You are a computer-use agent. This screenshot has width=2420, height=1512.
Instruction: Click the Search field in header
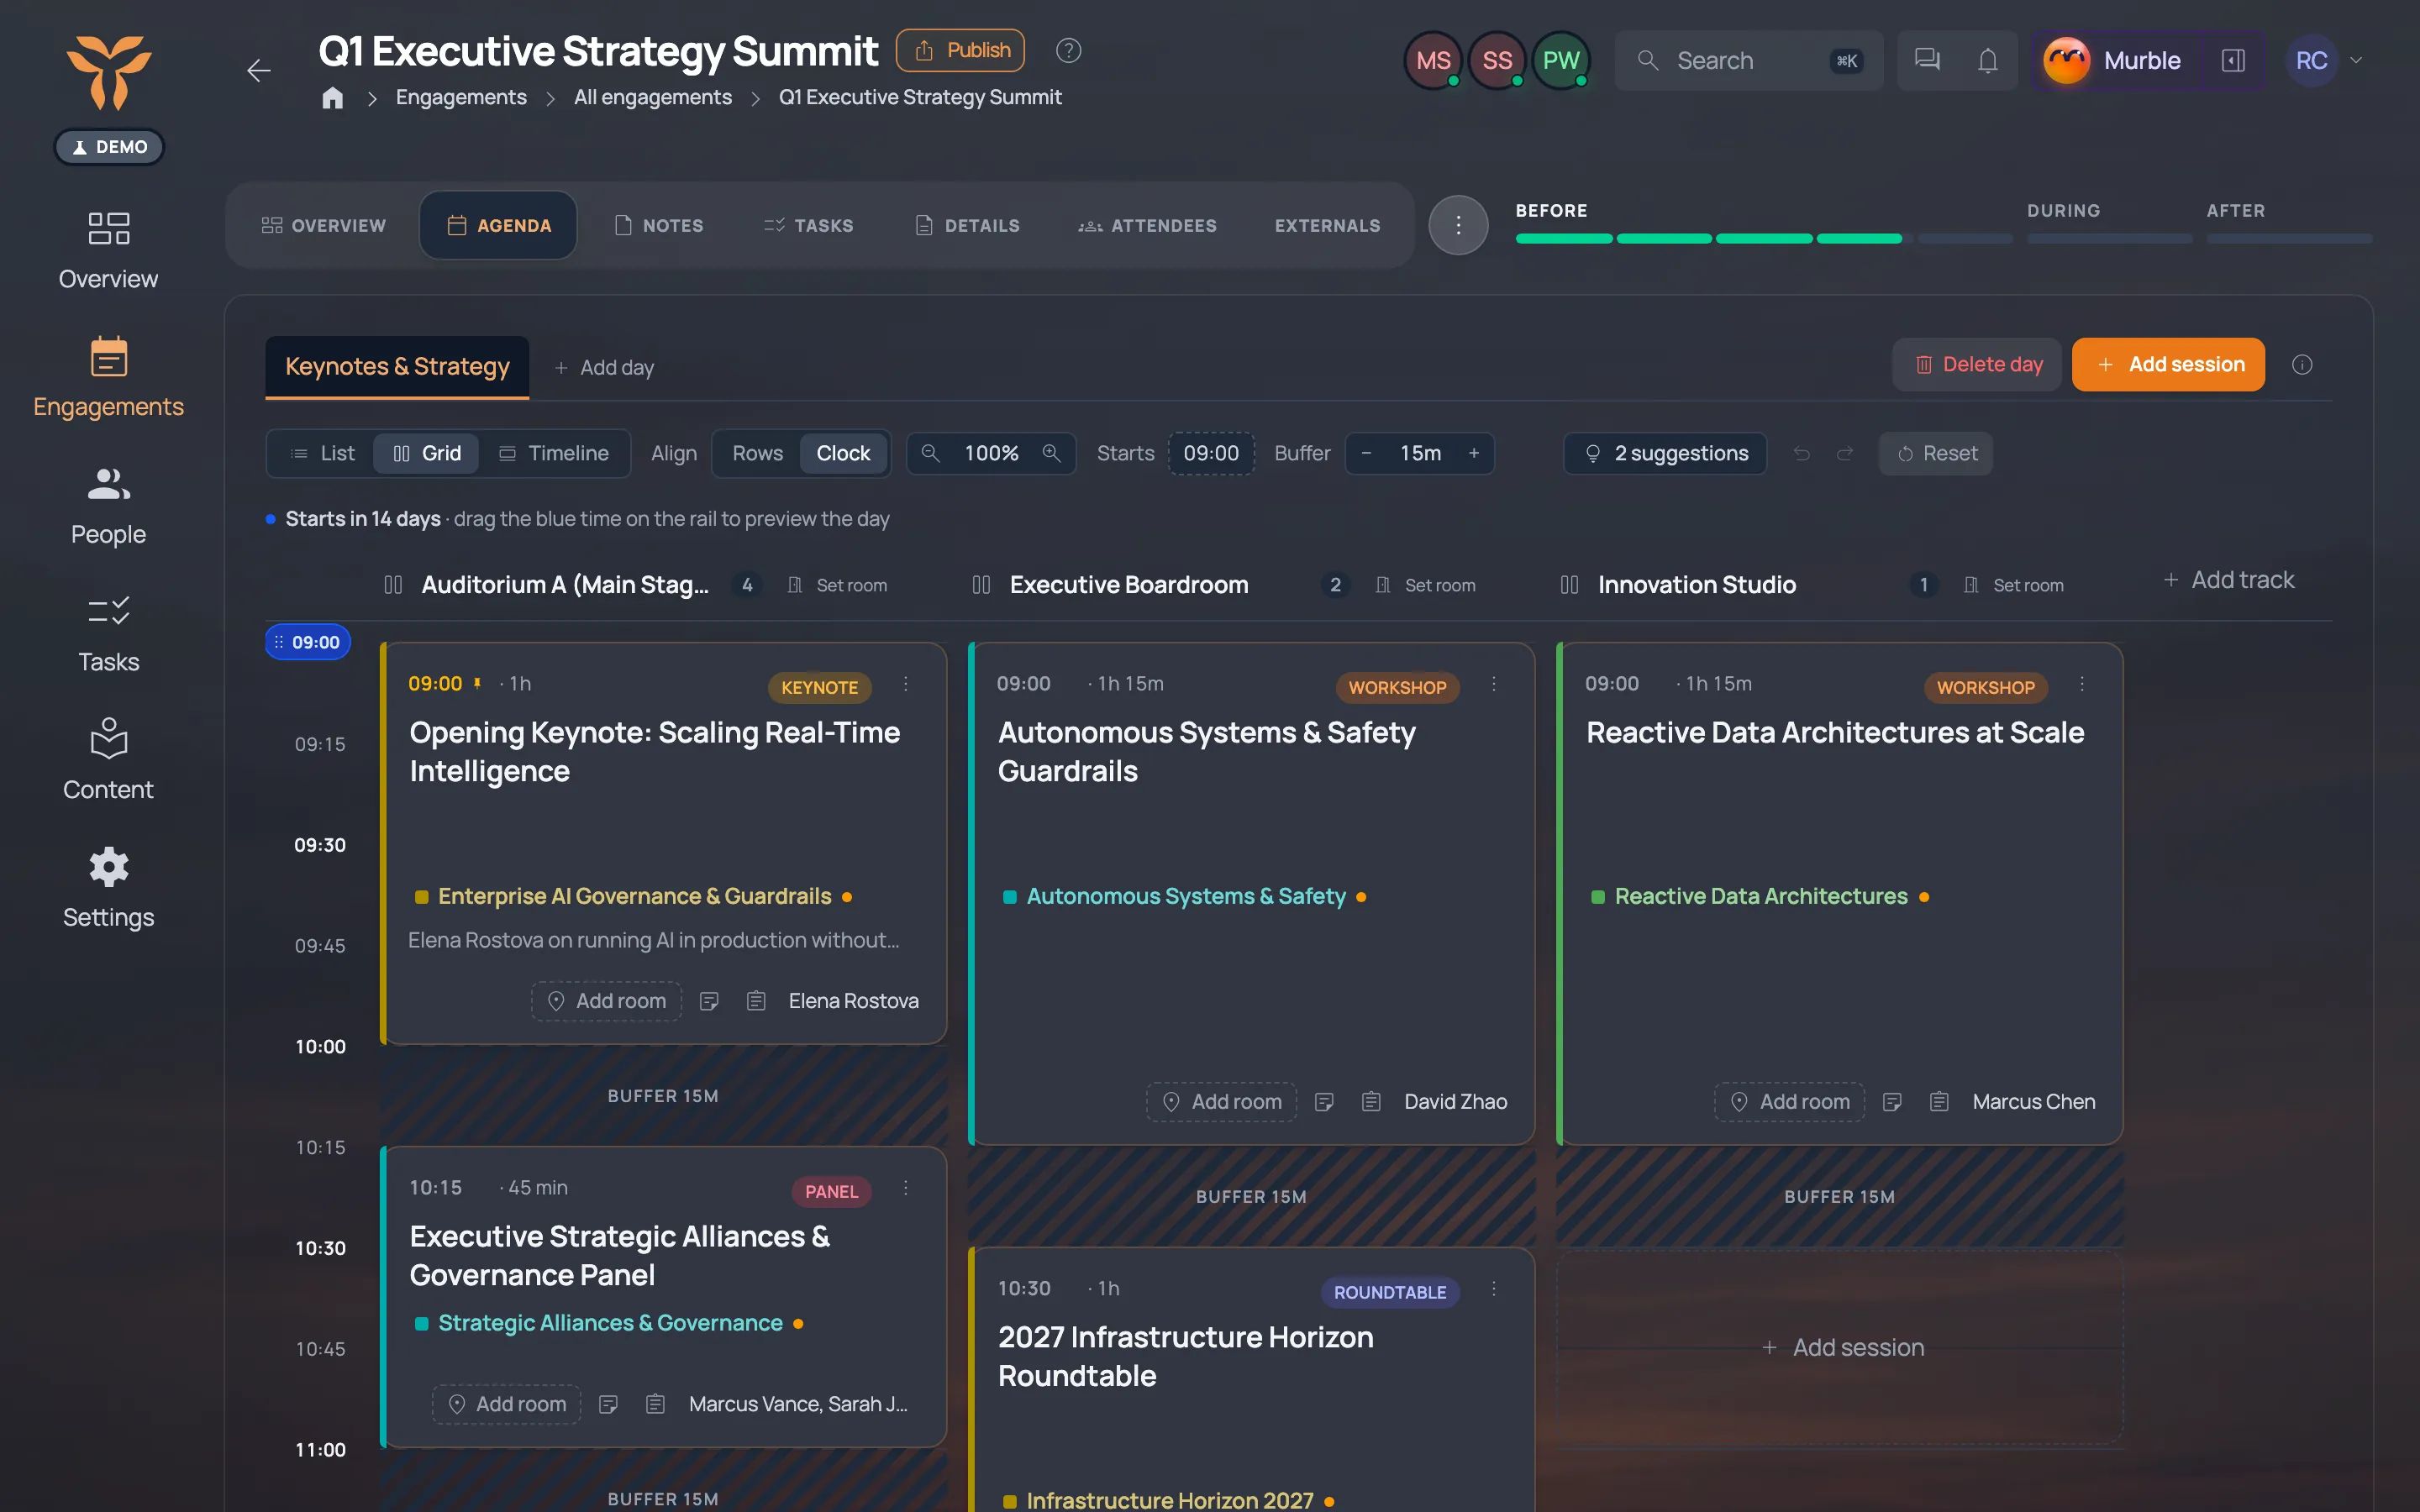coord(1749,60)
